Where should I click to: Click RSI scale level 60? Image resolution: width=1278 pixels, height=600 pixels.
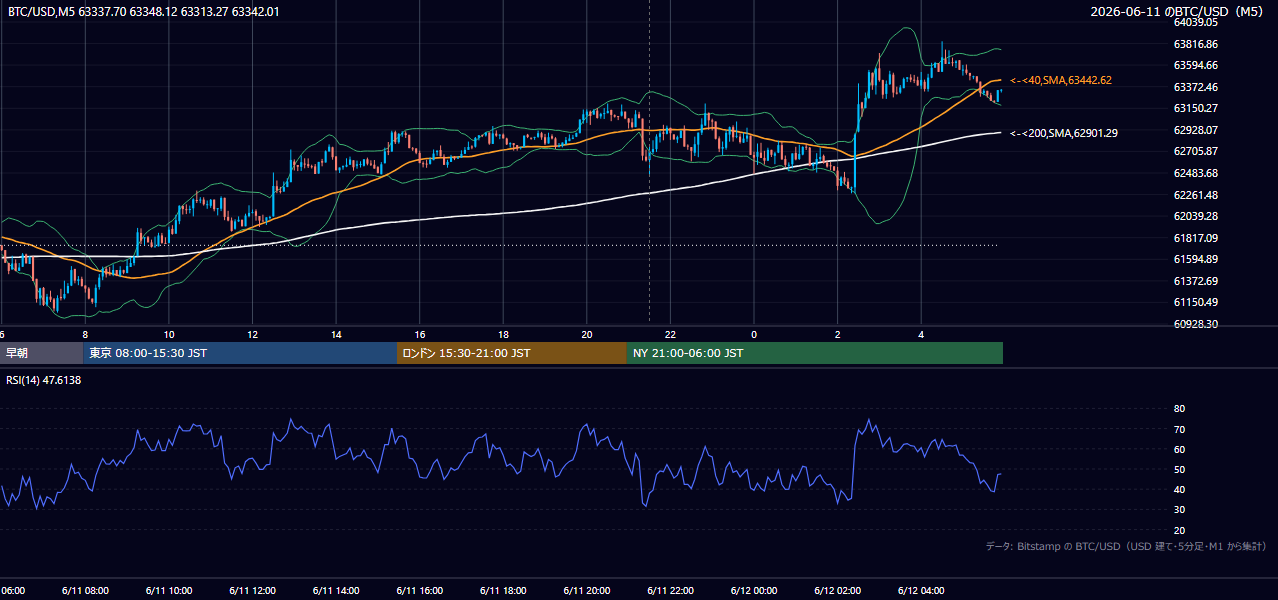pyautogui.click(x=1179, y=450)
